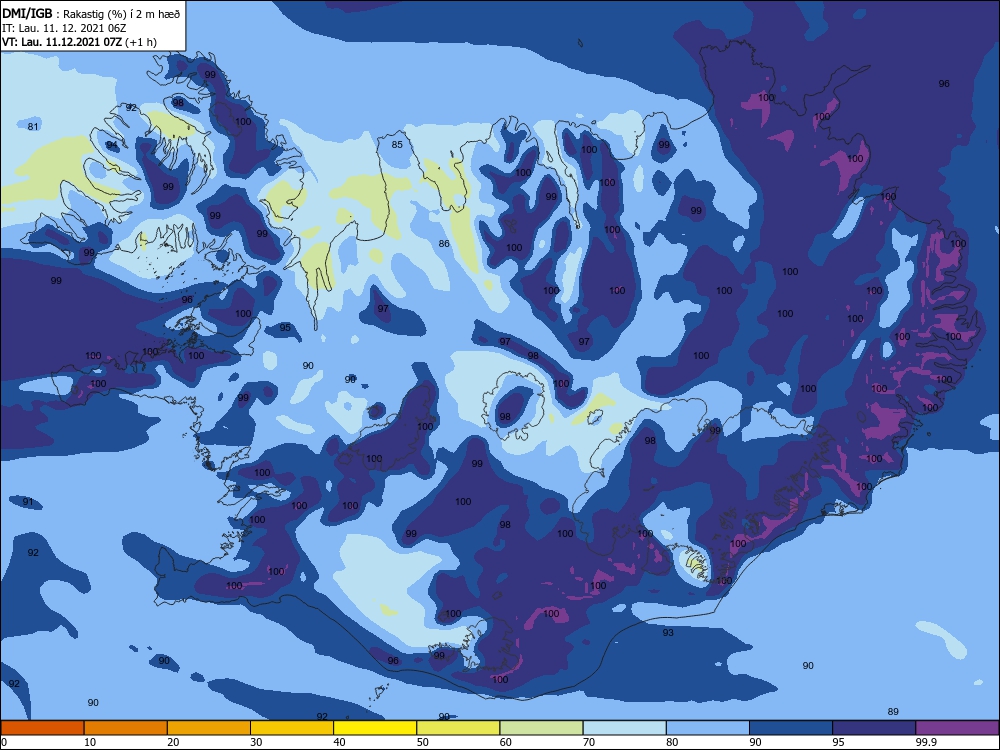This screenshot has width=1000, height=750.
Task: Click the "86" humidity value on the map
Action: point(445,244)
